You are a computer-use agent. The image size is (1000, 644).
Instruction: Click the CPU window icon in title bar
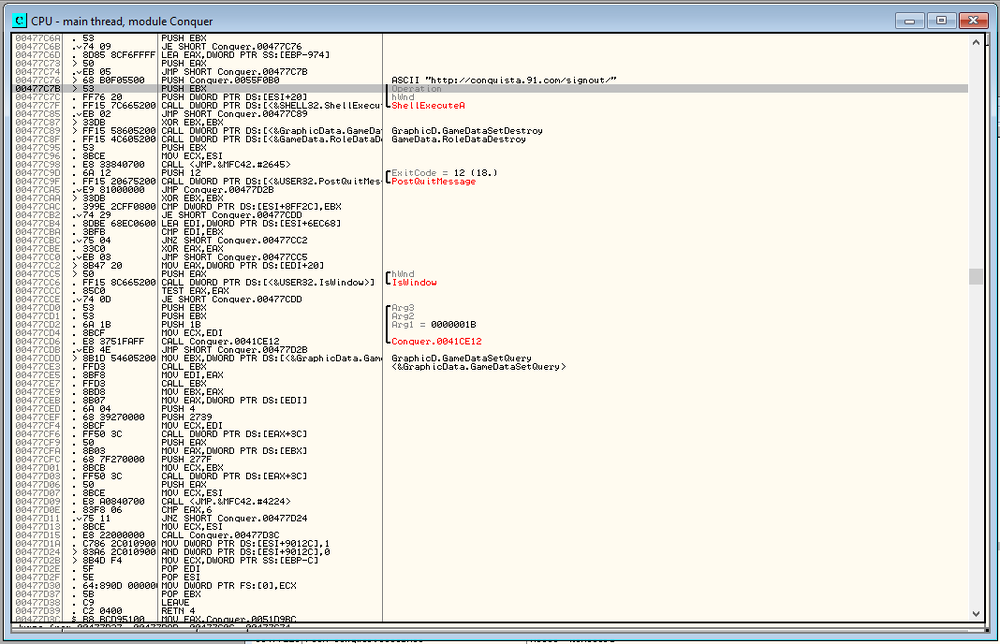(18, 19)
